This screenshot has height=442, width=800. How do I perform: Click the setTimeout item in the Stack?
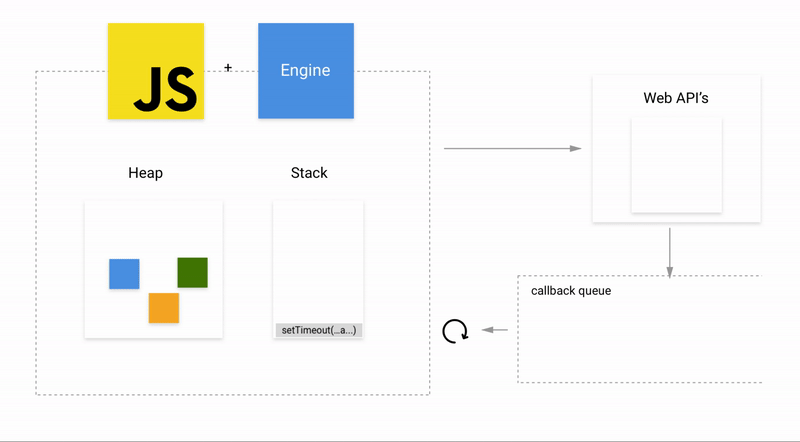318,330
